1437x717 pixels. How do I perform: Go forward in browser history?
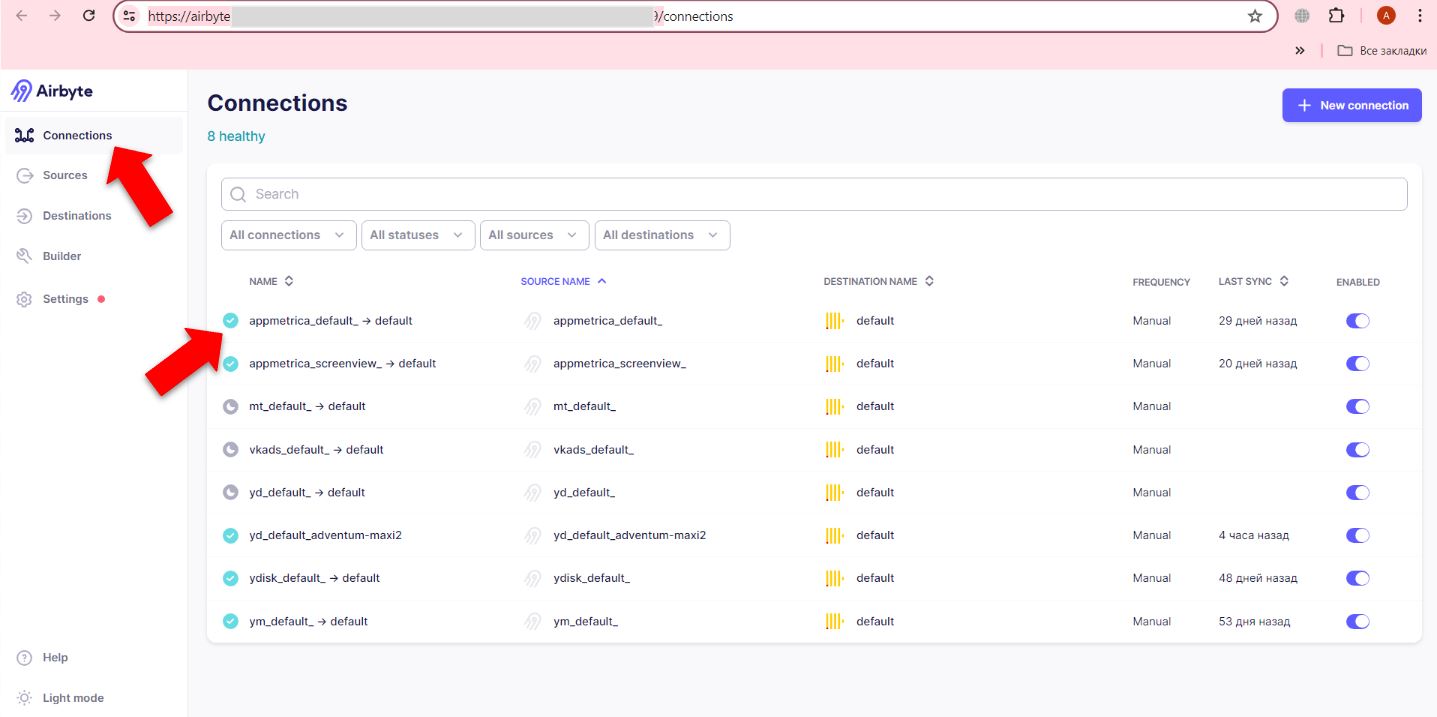(x=55, y=16)
